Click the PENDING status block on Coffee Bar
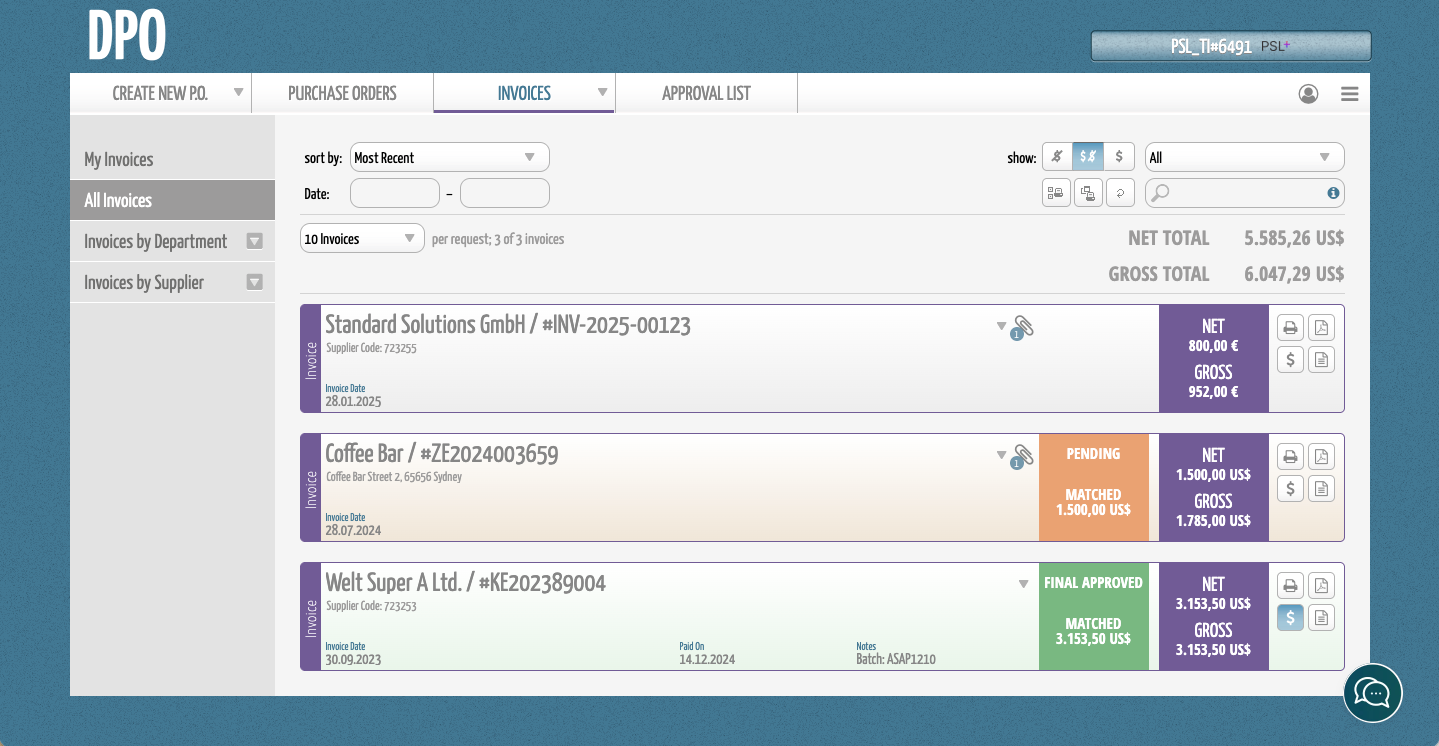Screen dimensions: 1439x746 tap(1093, 487)
